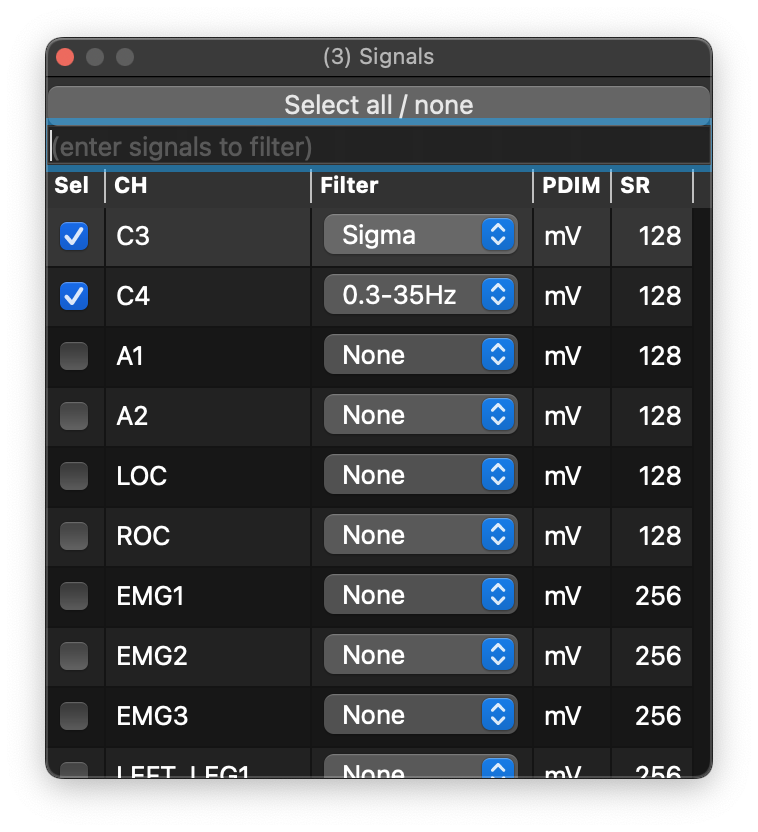
Task: Sort by the CH column header
Action: (x=207, y=186)
